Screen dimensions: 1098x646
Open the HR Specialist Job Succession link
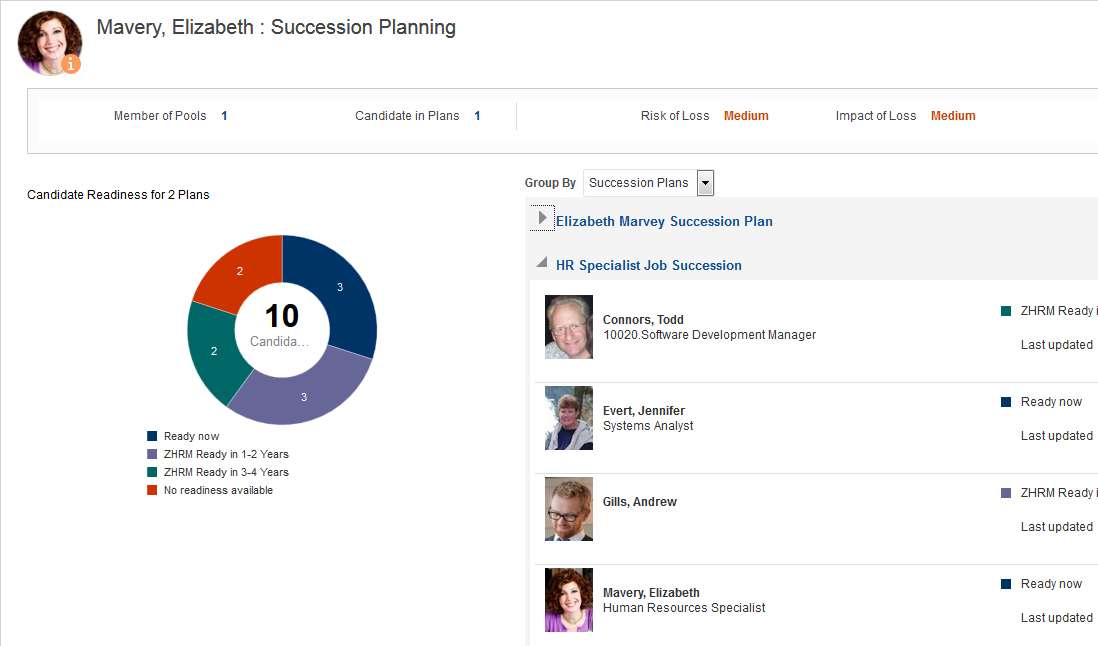(x=648, y=265)
